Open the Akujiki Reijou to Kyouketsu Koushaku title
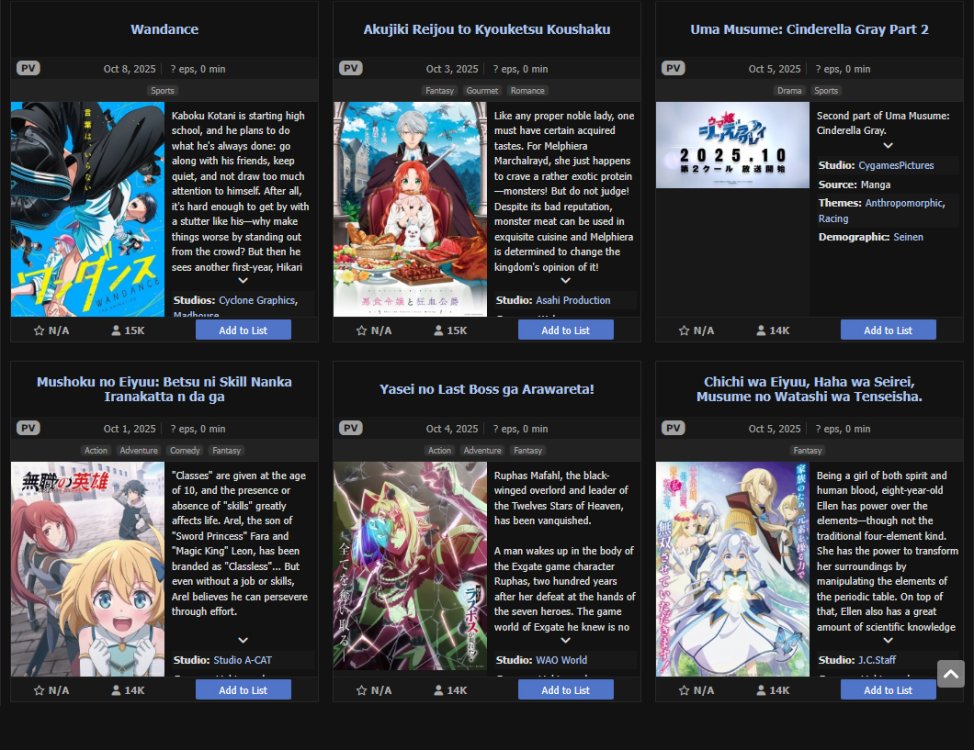 (x=487, y=29)
